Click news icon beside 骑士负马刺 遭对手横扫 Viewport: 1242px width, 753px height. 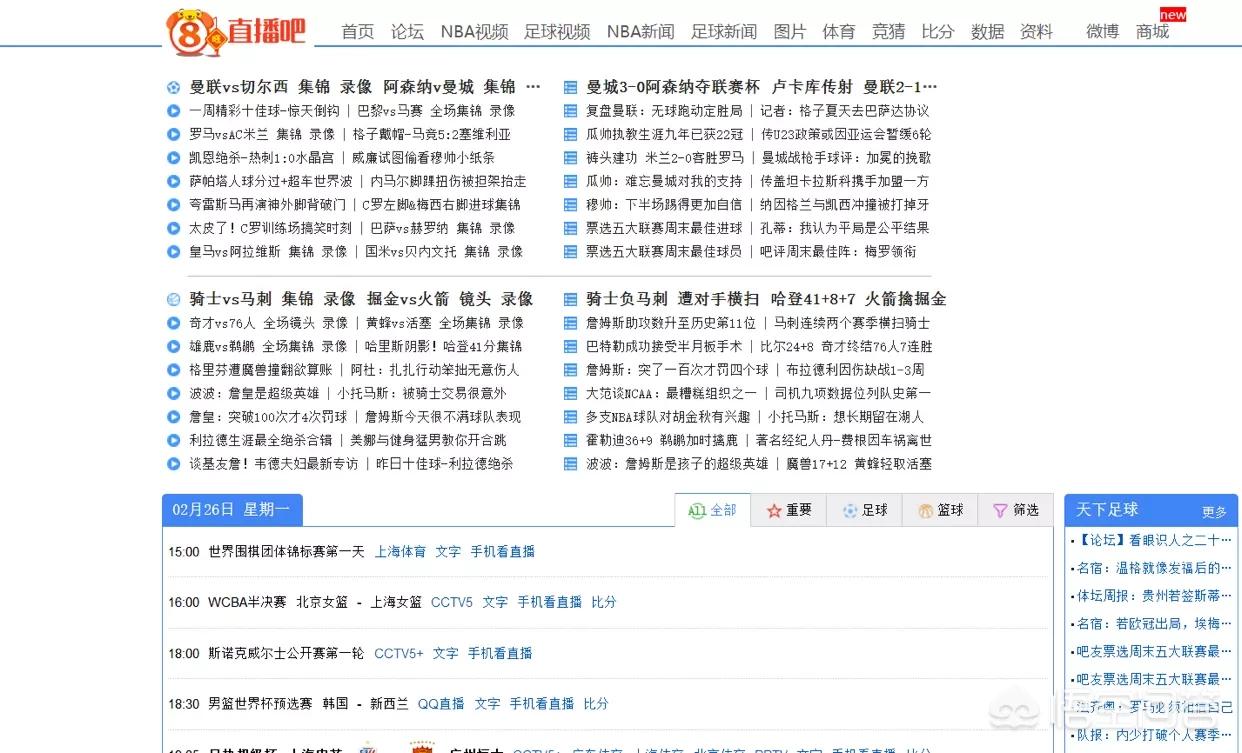[571, 299]
